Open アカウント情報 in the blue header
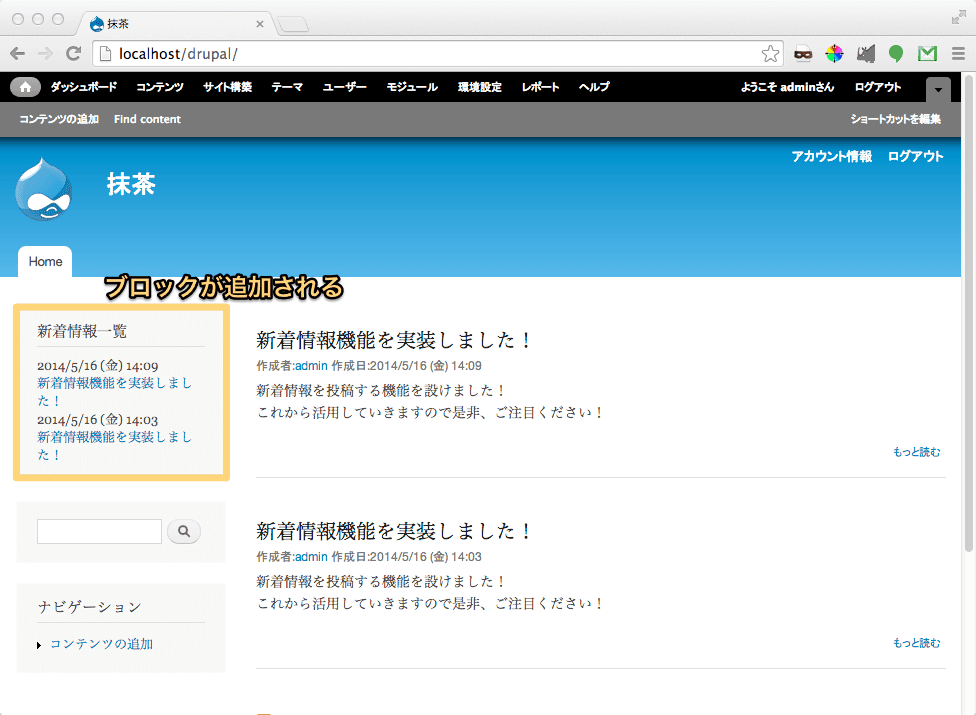 (832, 156)
